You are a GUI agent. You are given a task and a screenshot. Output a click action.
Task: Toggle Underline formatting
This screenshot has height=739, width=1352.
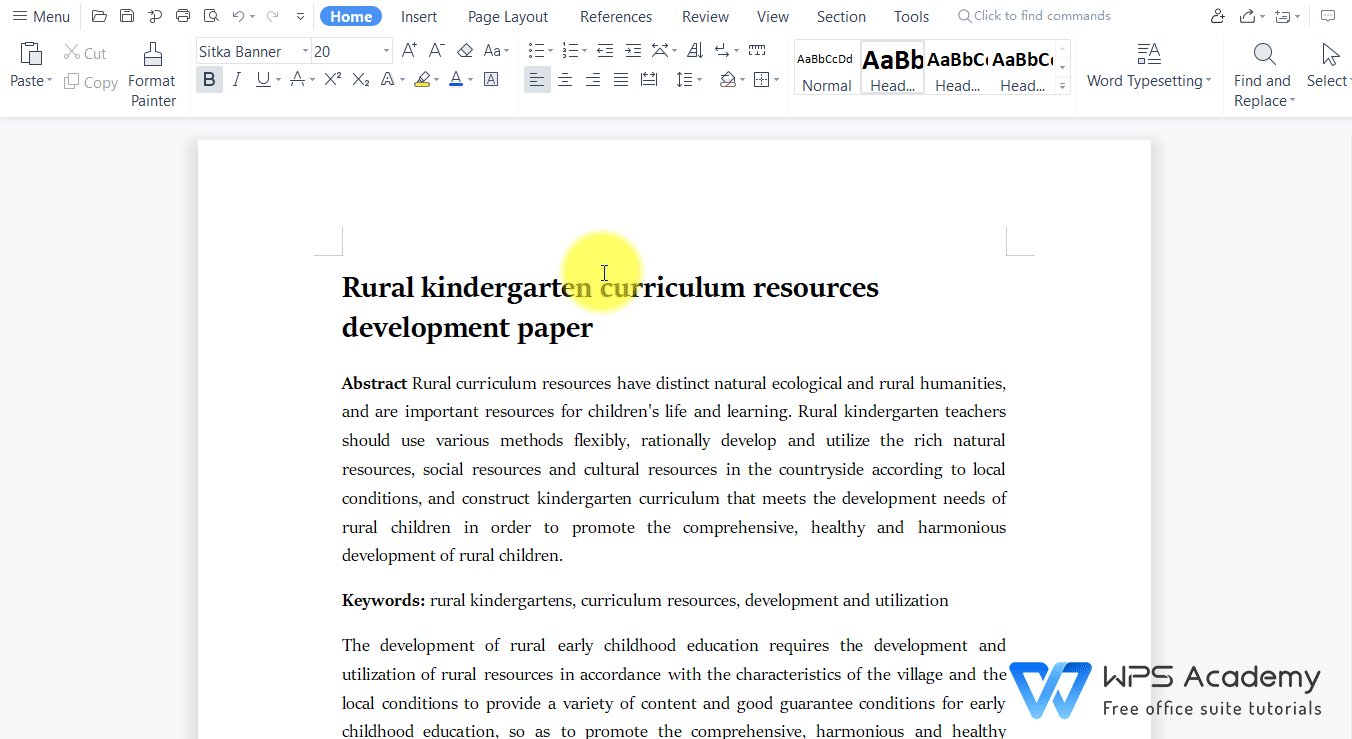(x=263, y=80)
